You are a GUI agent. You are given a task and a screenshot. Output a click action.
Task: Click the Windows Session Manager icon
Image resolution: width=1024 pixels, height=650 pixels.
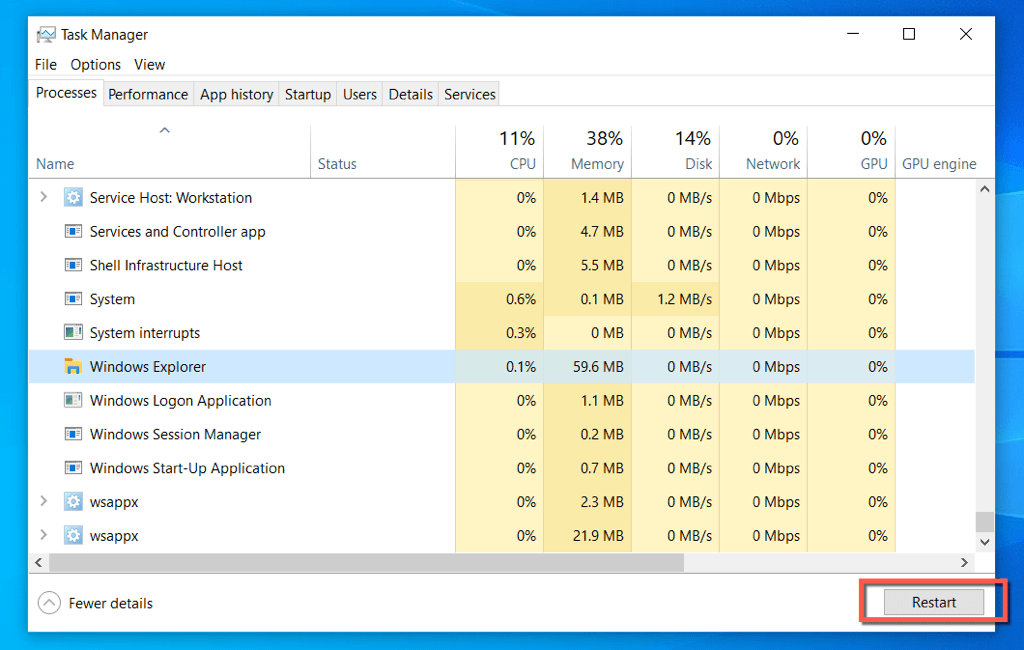coord(73,435)
